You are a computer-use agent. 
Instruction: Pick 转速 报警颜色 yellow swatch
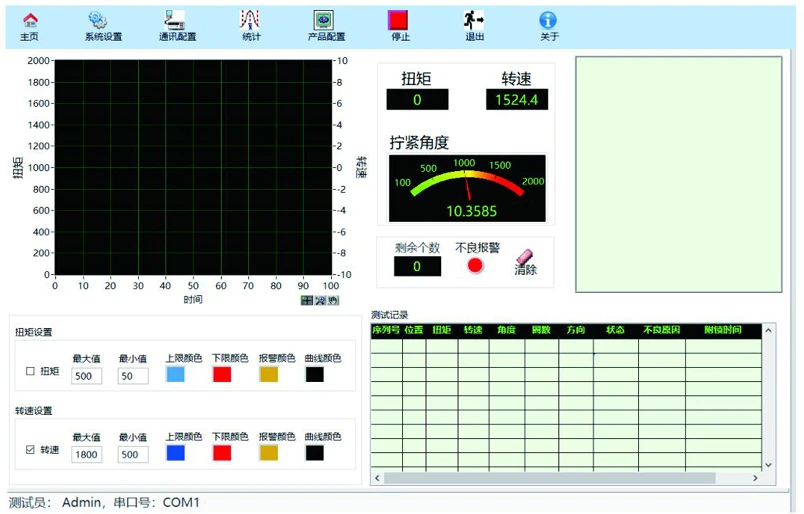pos(269,452)
